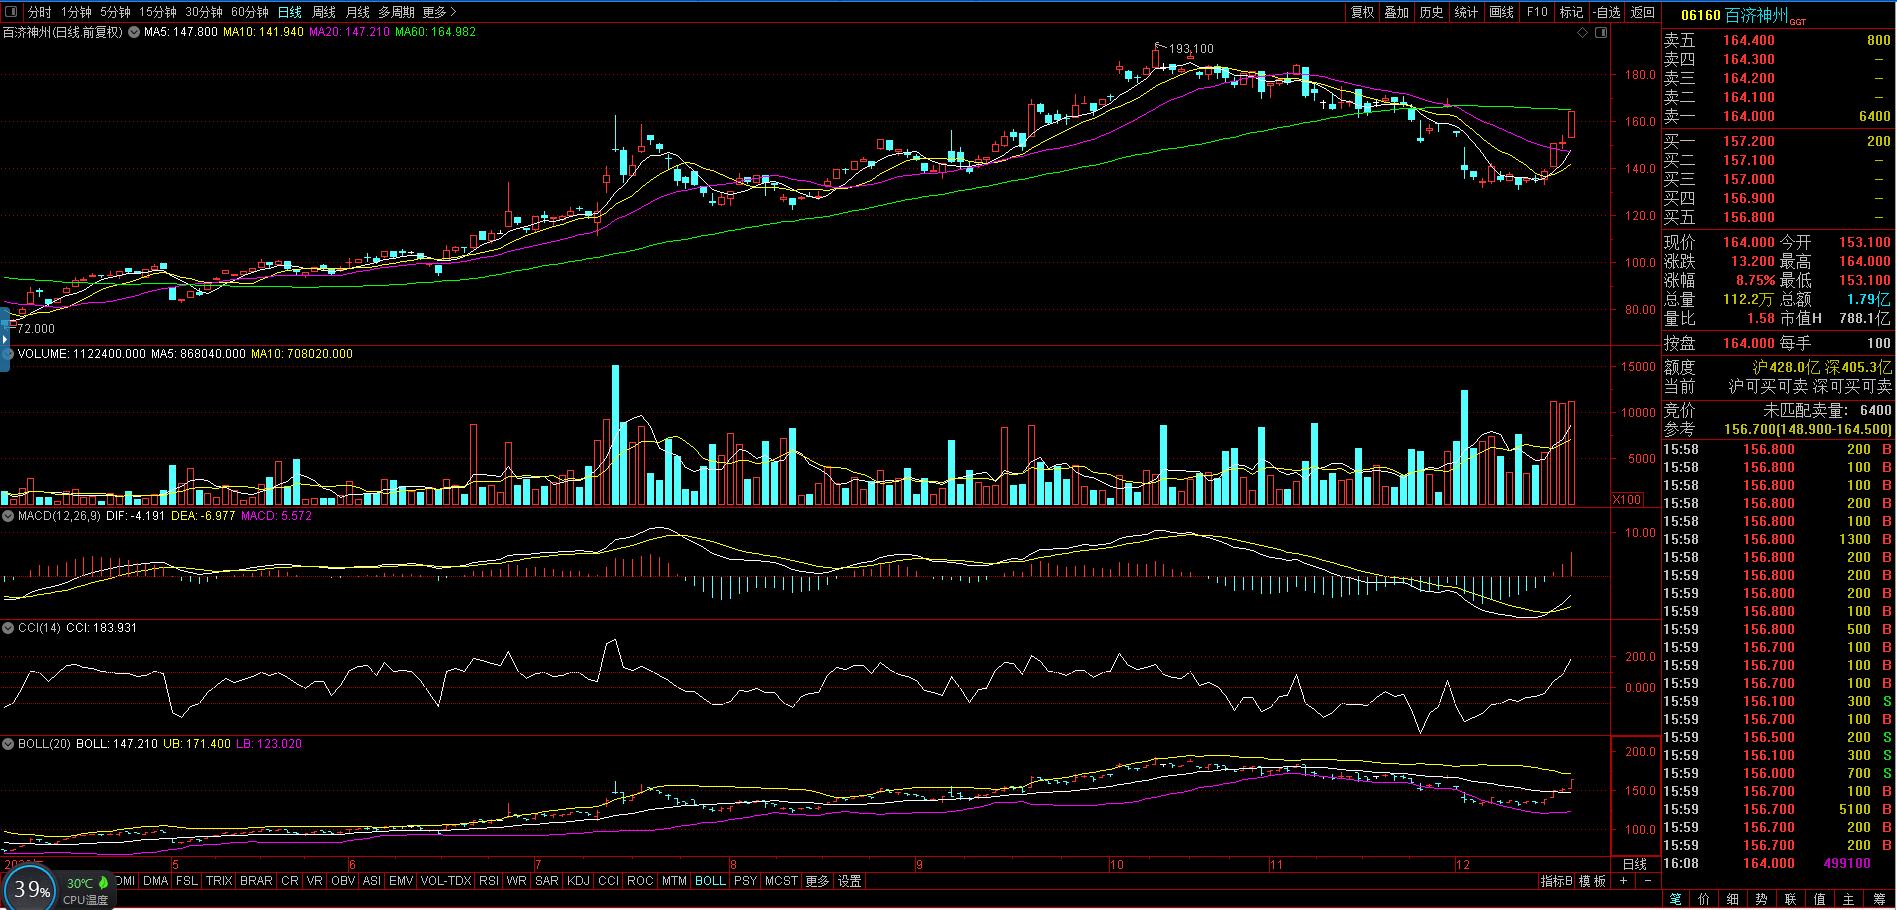Select the ASI indicator
The width and height of the screenshot is (1897, 910).
371,881
